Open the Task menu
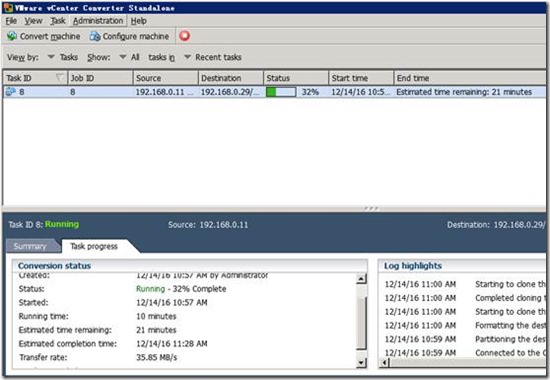 tap(58, 21)
